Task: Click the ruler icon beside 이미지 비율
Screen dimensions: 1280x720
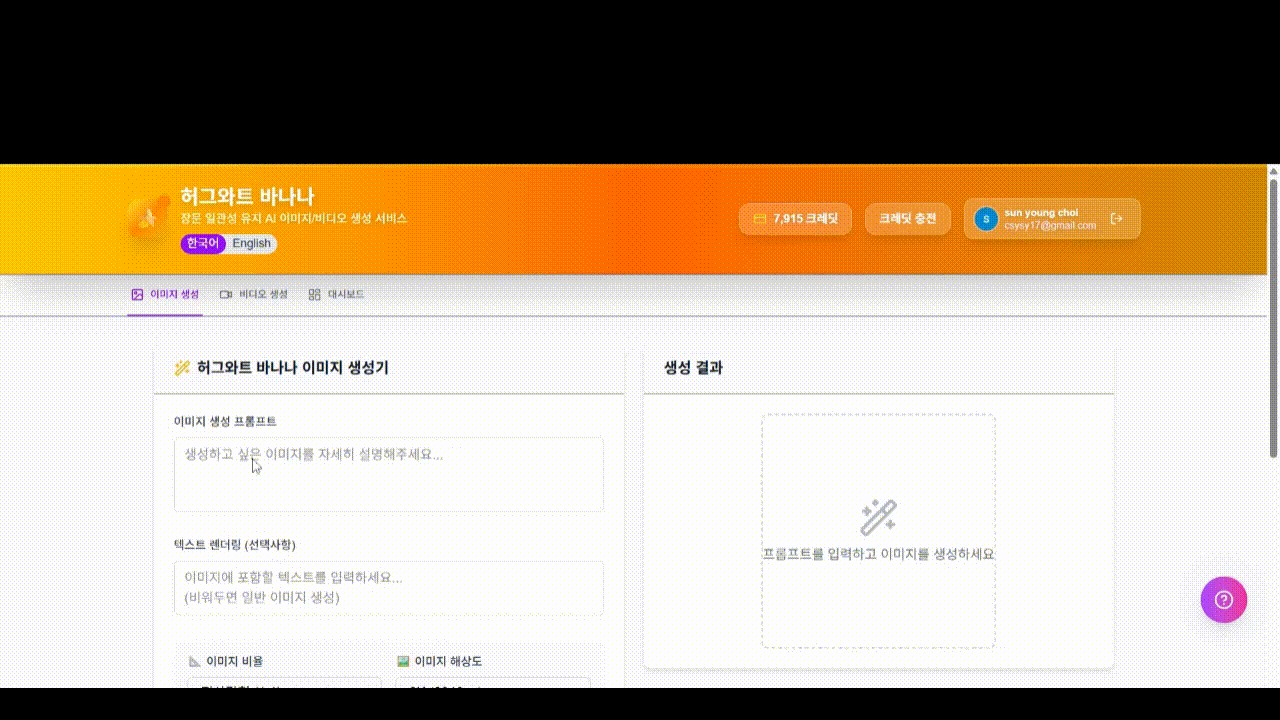Action: (x=195, y=661)
